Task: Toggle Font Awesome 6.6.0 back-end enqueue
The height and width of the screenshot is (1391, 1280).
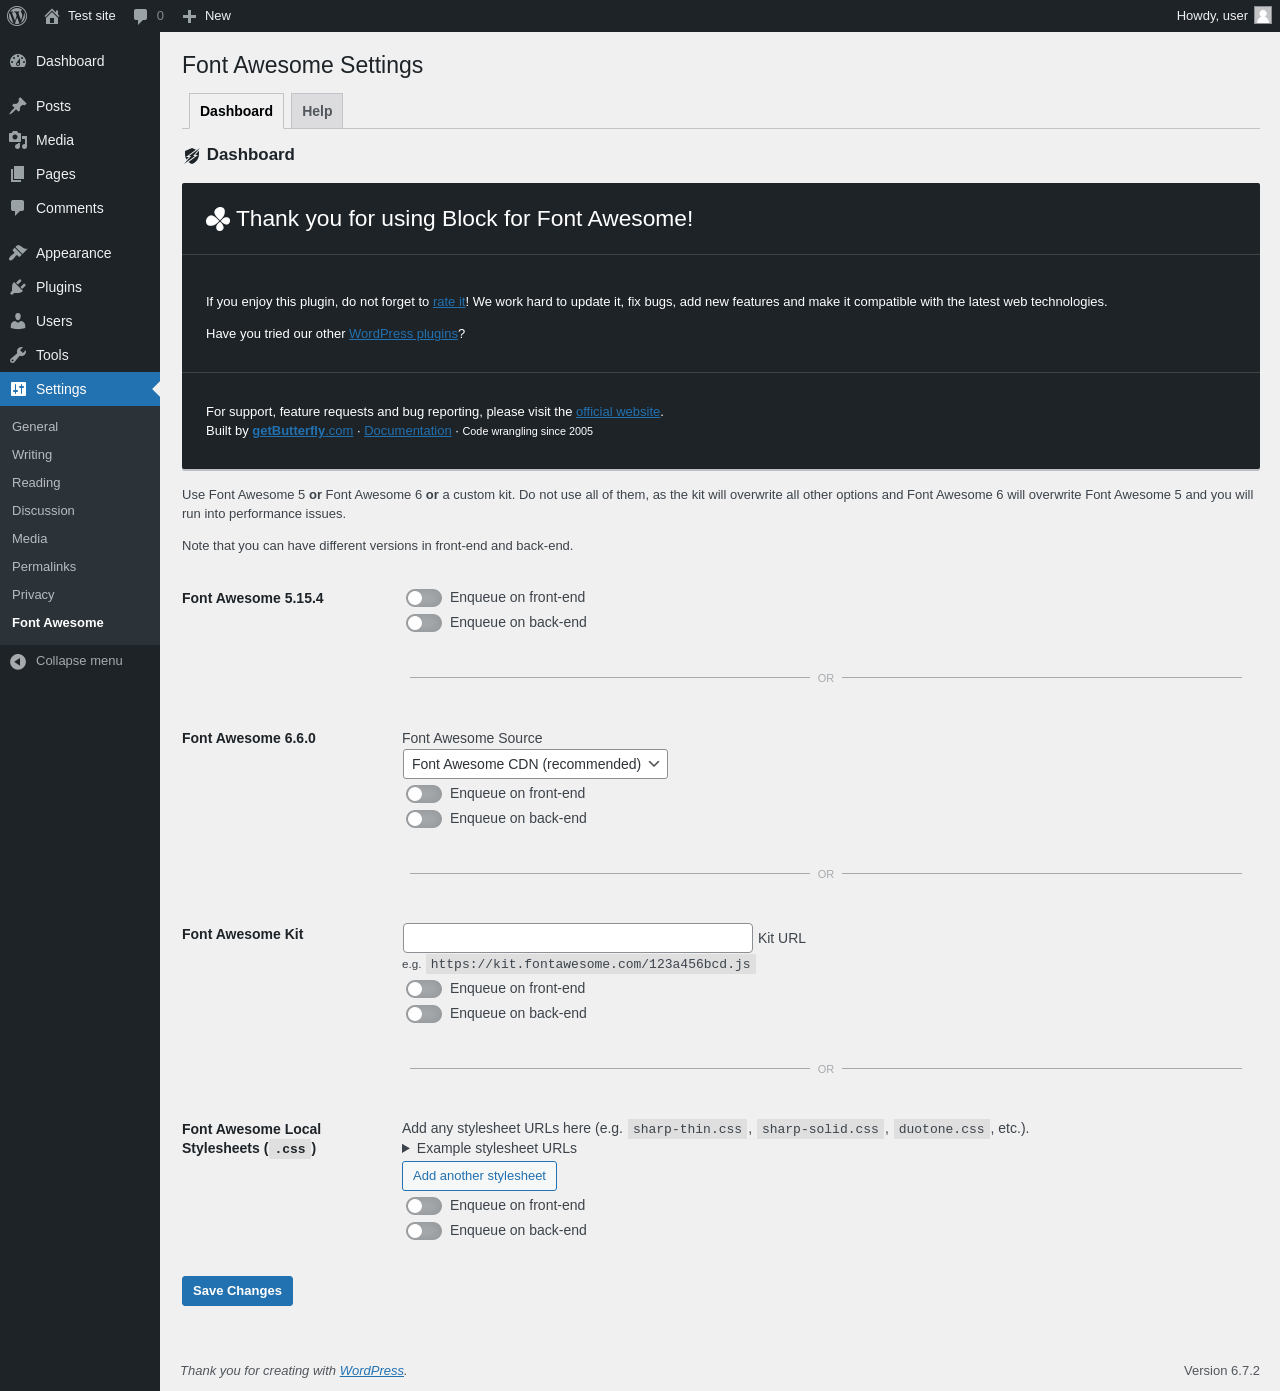Action: (424, 819)
